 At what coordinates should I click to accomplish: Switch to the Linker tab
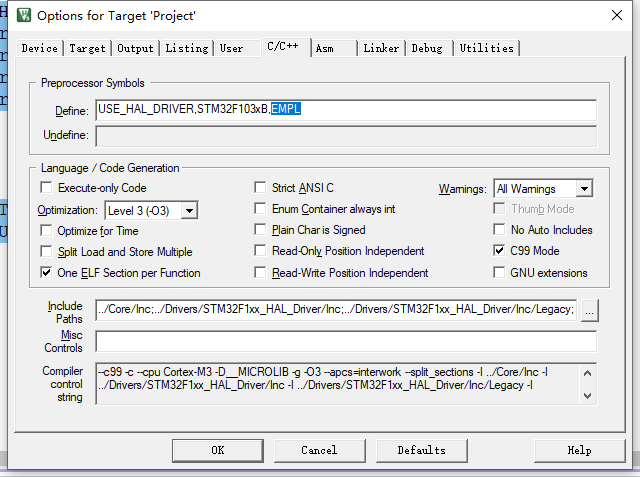(381, 48)
